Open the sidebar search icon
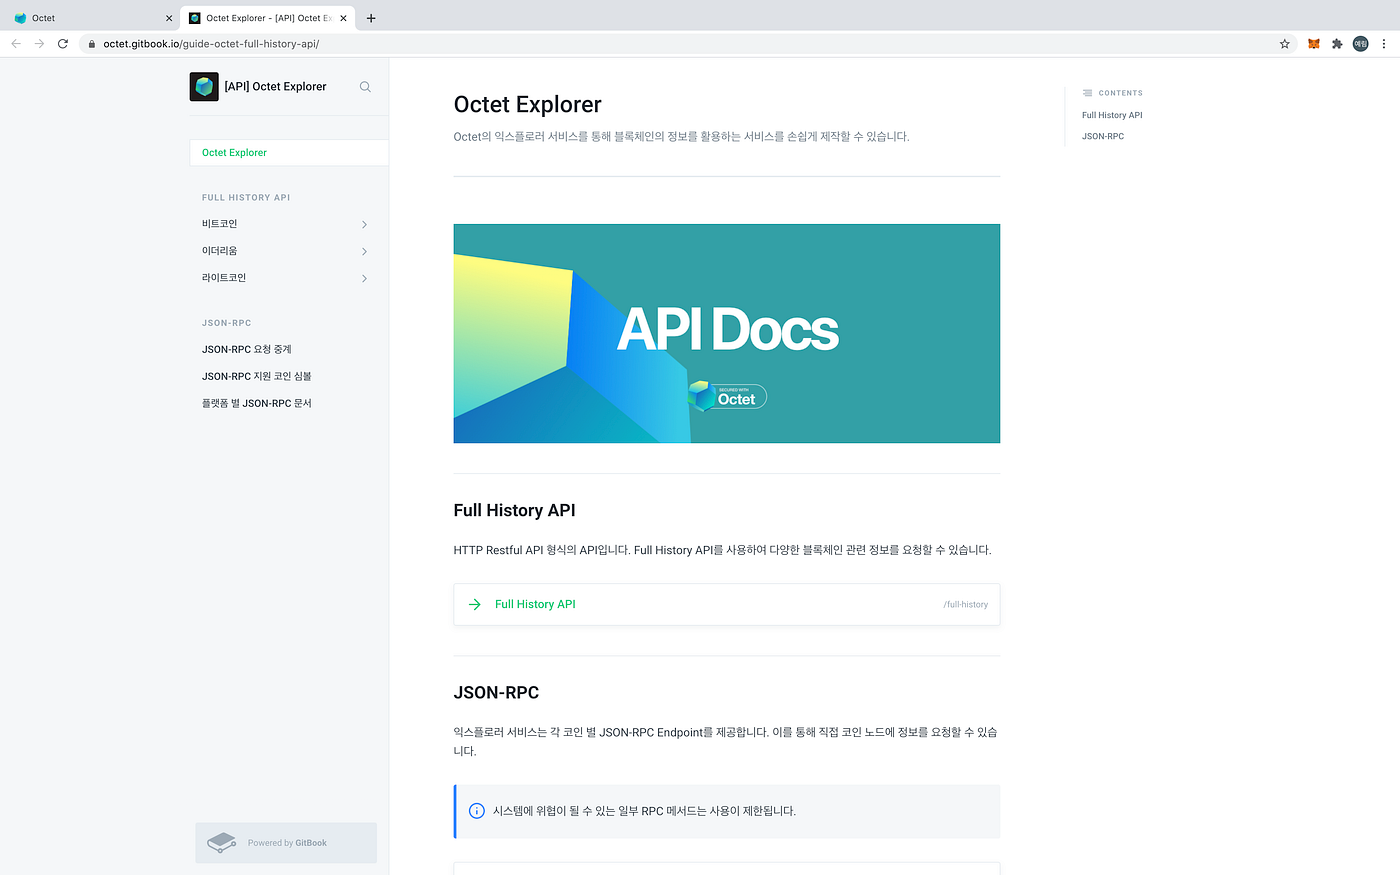 pyautogui.click(x=365, y=87)
